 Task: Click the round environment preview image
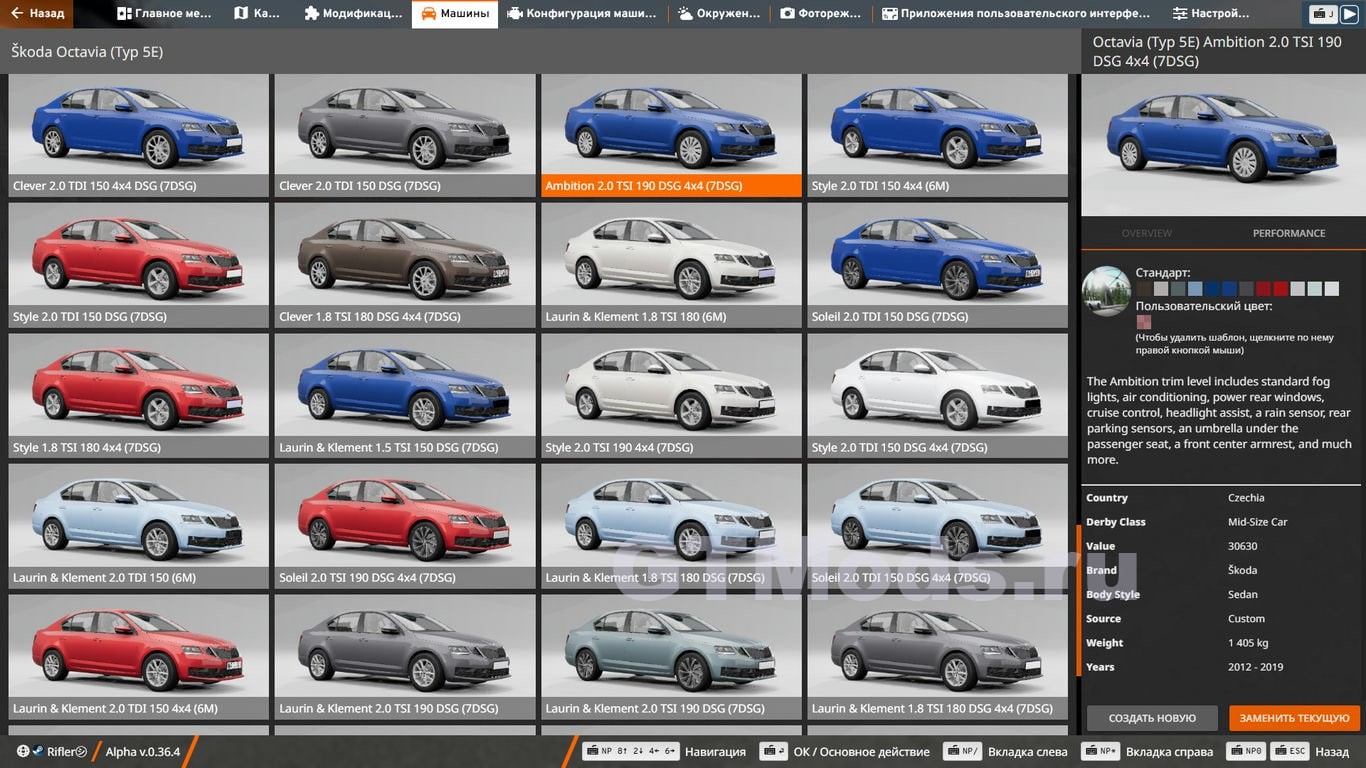[1106, 291]
